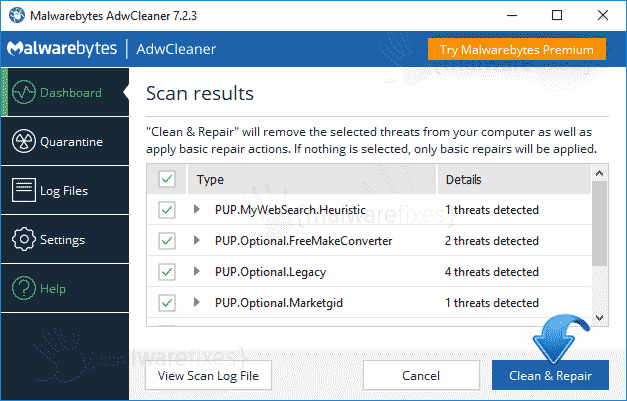Uncheck PUP.Optional.FreeMakeConverter checkbox
The image size is (627, 401).
(167, 241)
